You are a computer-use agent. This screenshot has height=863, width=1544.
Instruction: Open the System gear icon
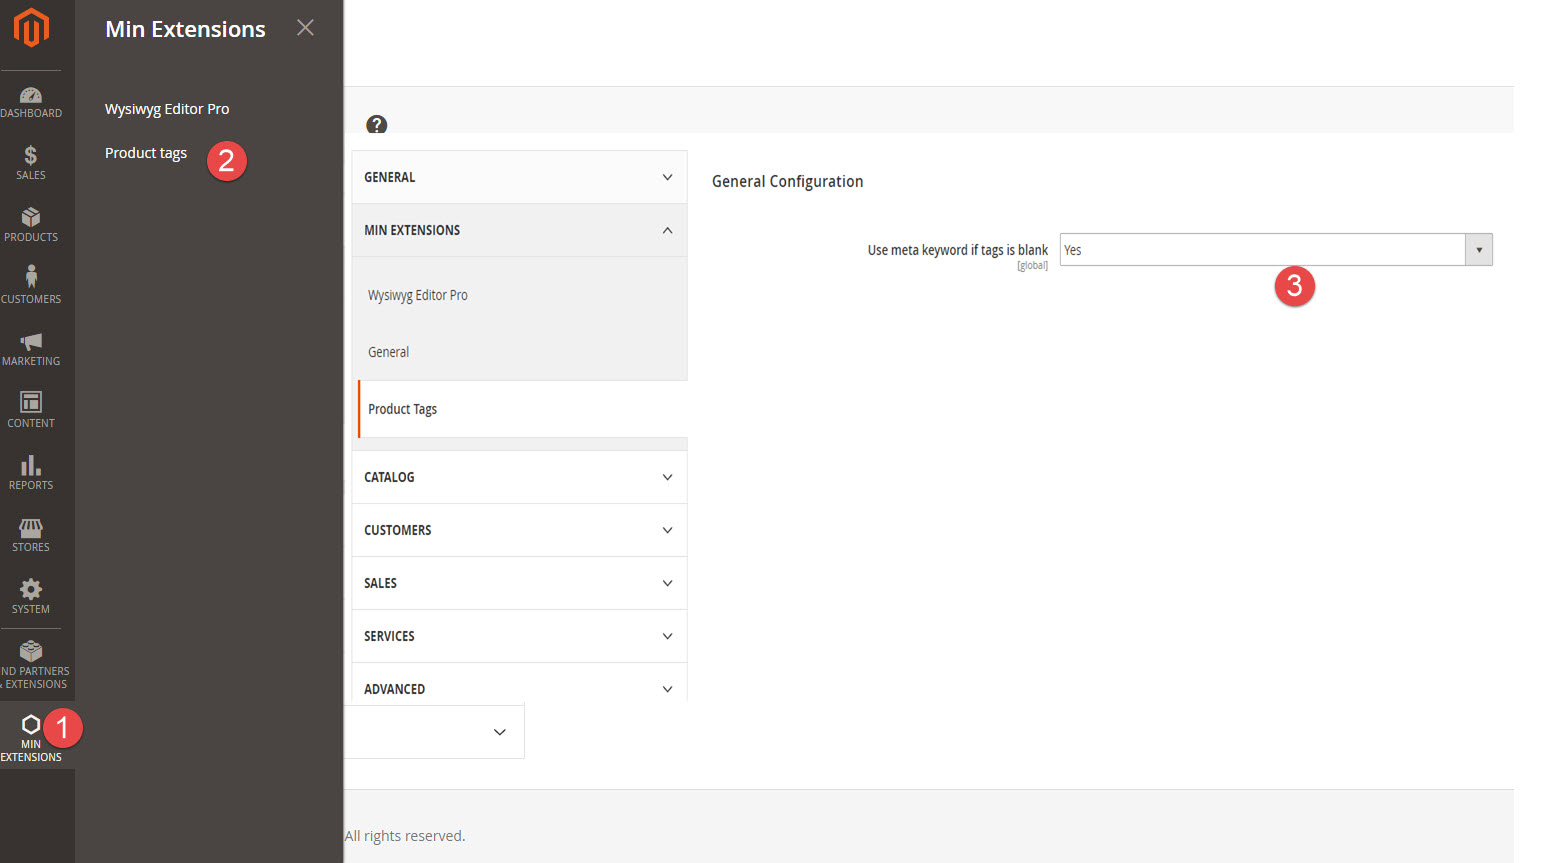tap(31, 589)
